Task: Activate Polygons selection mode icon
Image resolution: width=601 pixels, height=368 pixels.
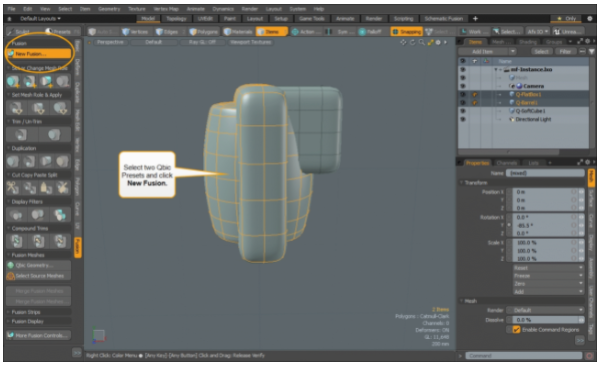Action: click(193, 32)
